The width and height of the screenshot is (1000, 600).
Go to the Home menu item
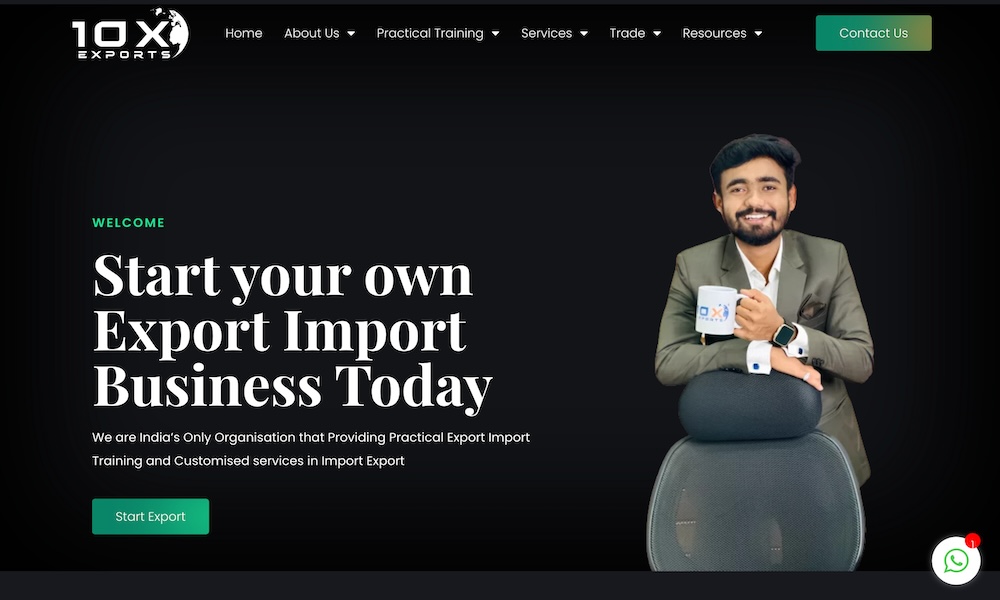click(x=244, y=33)
